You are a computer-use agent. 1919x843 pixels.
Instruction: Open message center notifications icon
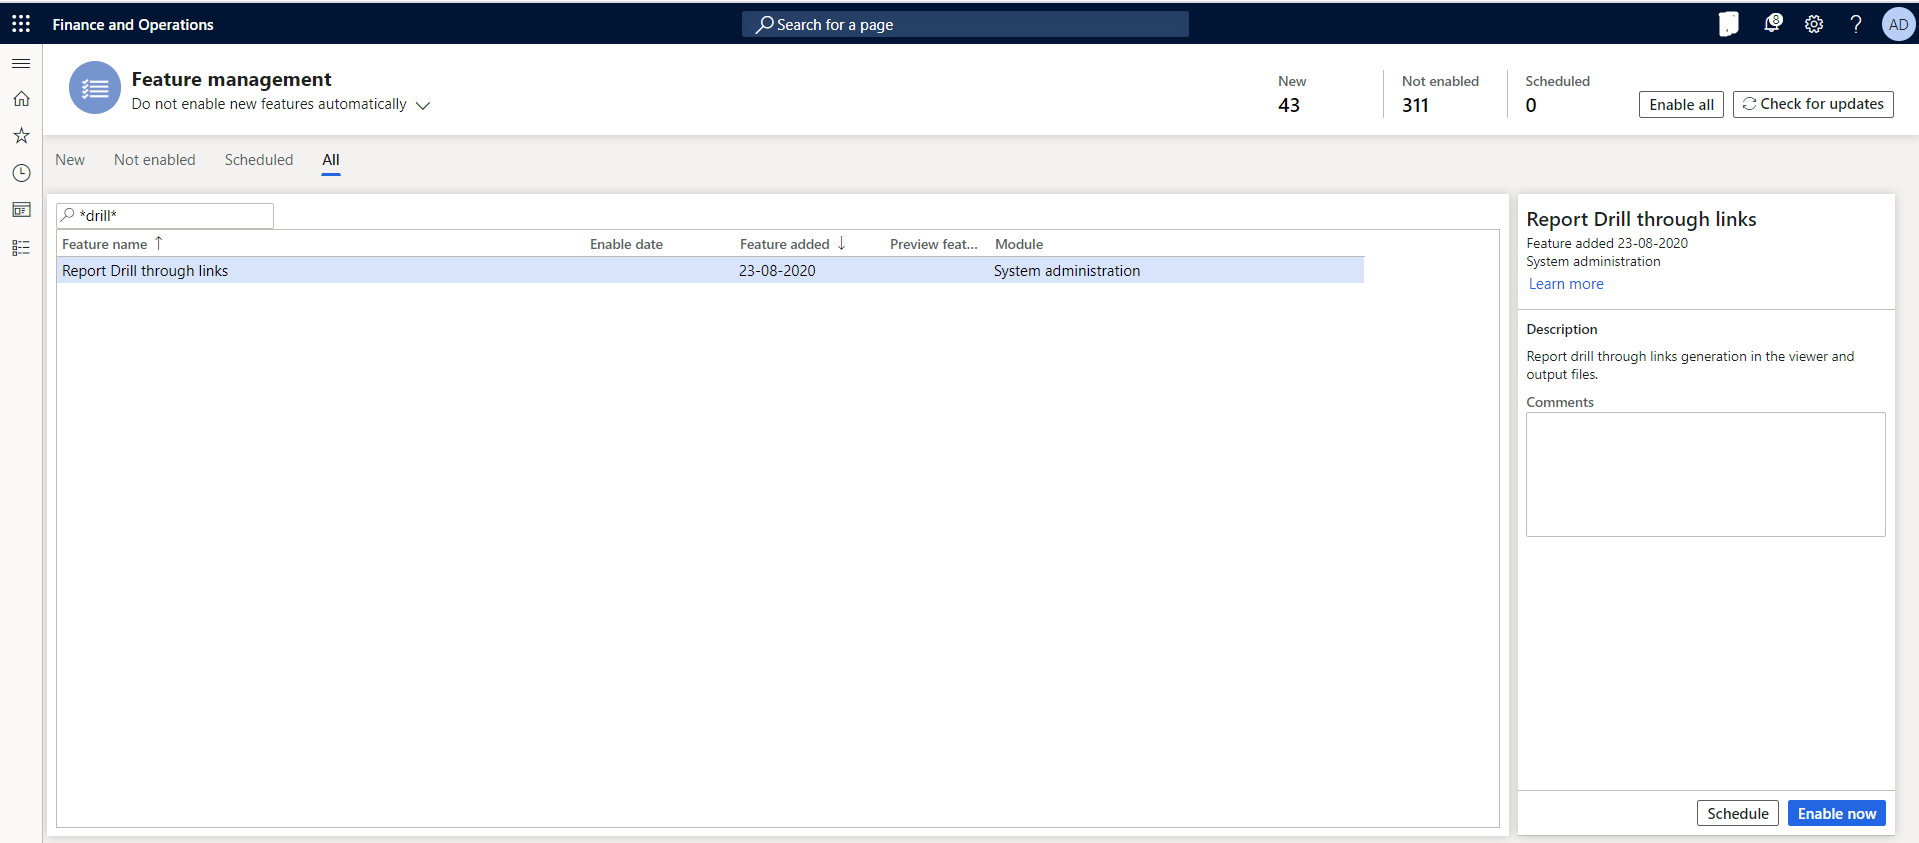point(1772,23)
